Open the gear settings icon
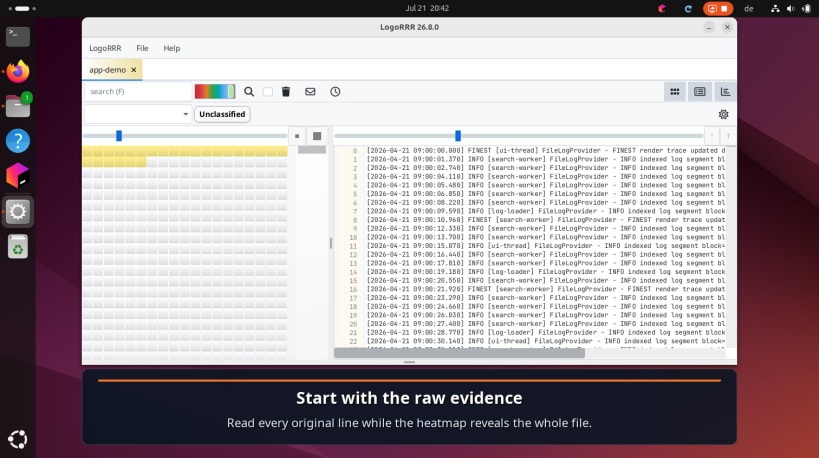819x458 pixels. click(x=723, y=114)
